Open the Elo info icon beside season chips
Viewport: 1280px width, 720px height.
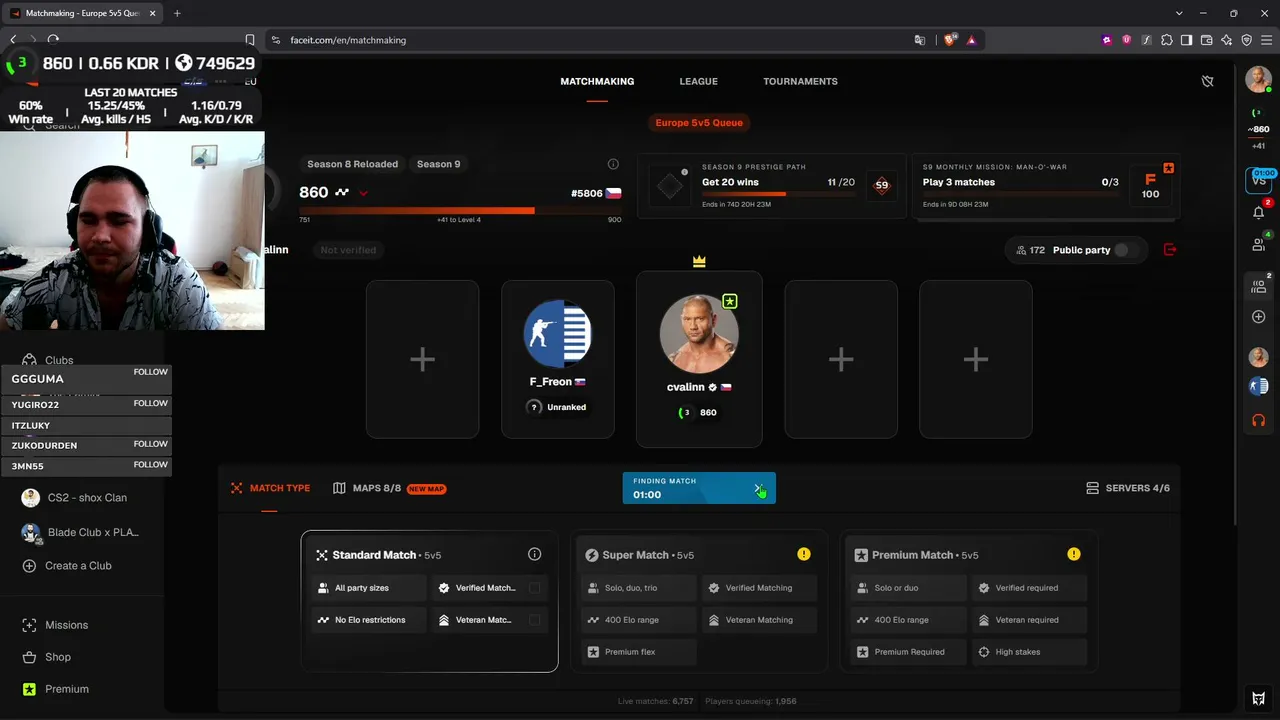(x=613, y=164)
